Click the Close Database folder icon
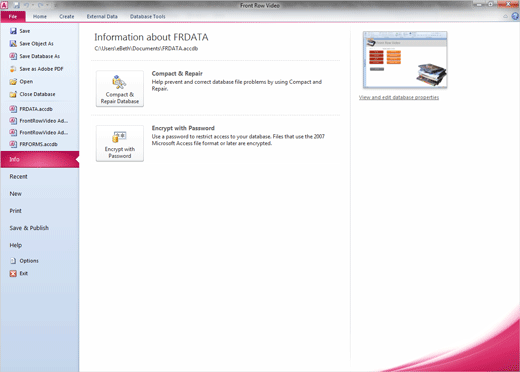The width and height of the screenshot is (520, 372). click(13, 94)
